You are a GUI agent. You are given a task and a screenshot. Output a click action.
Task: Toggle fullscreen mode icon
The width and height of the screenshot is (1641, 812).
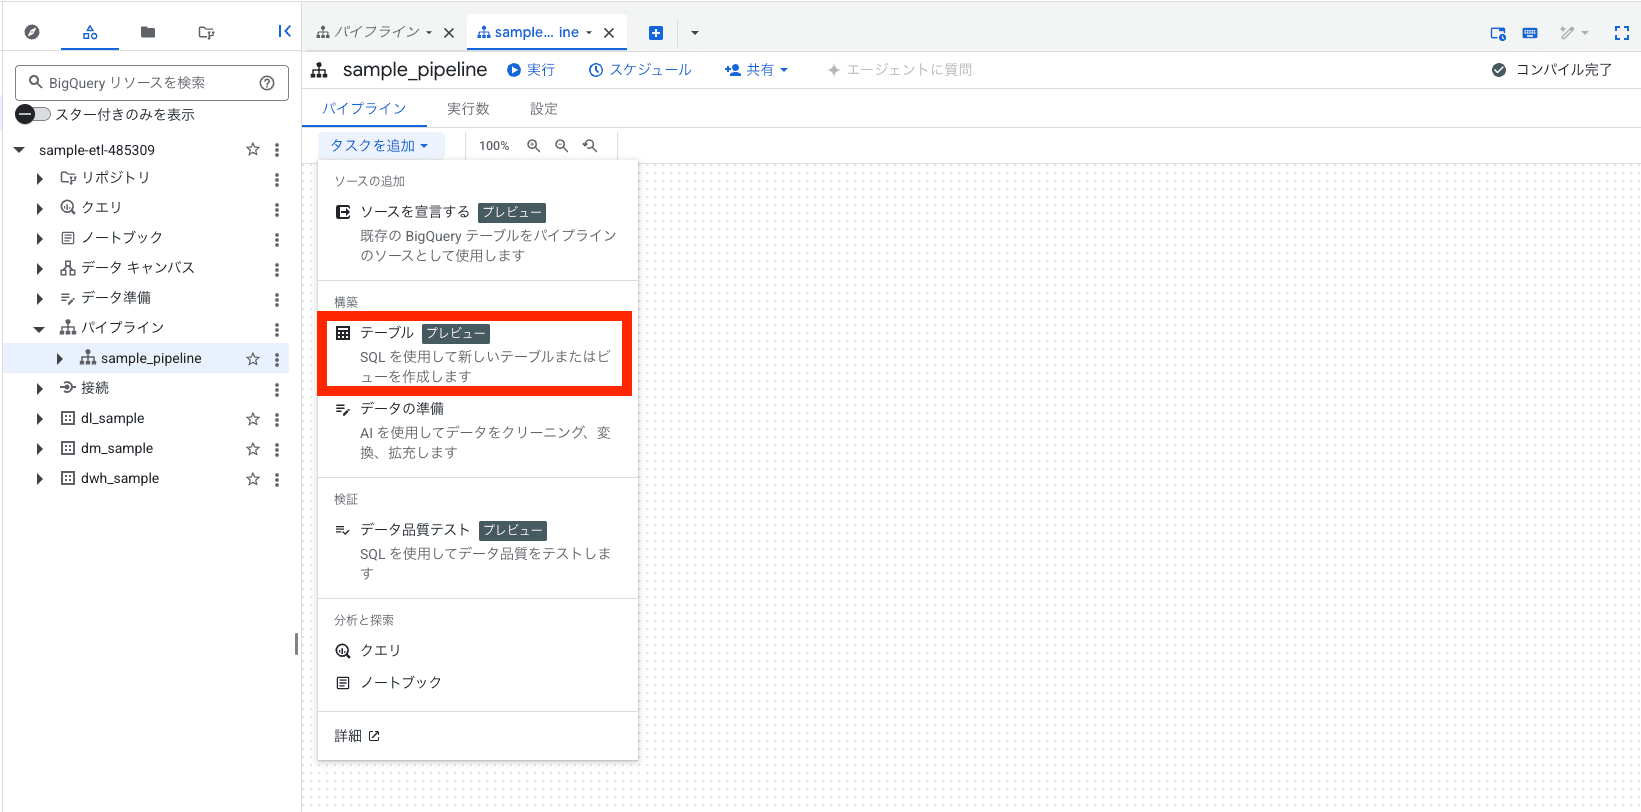tap(1622, 33)
